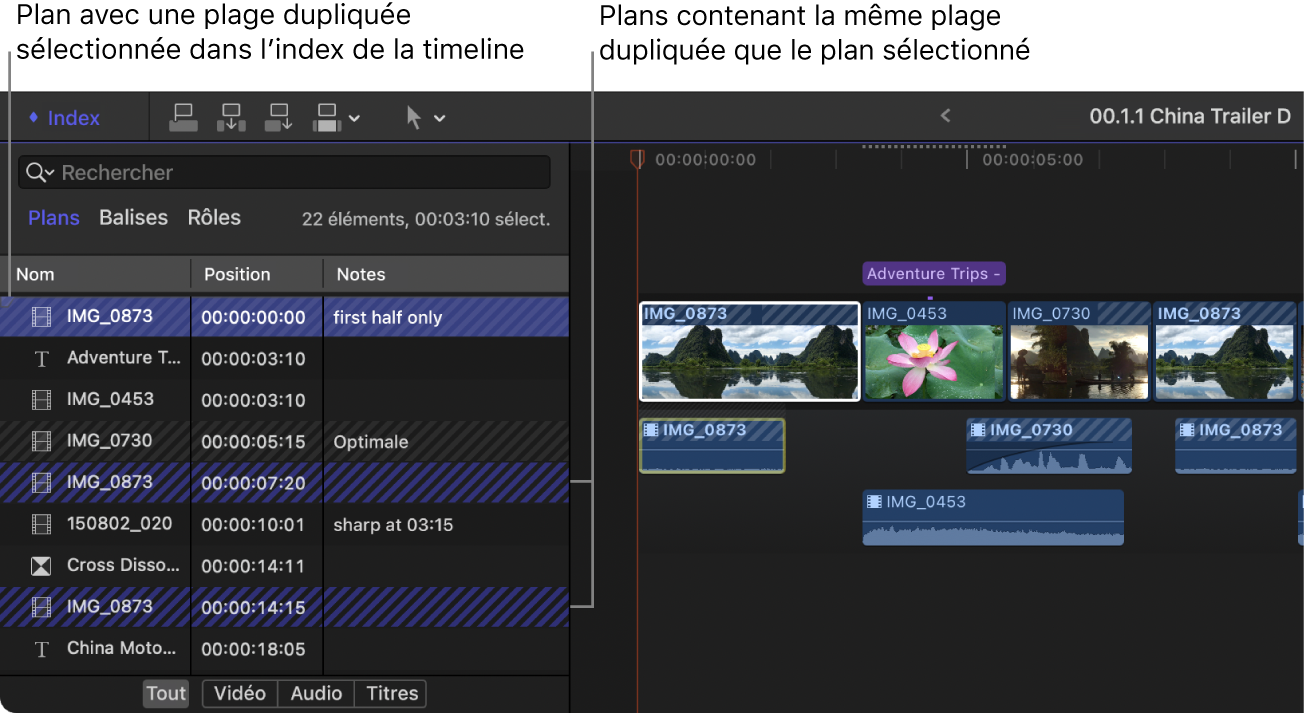
Task: Select the Insert clip editing icon
Action: tap(231, 117)
